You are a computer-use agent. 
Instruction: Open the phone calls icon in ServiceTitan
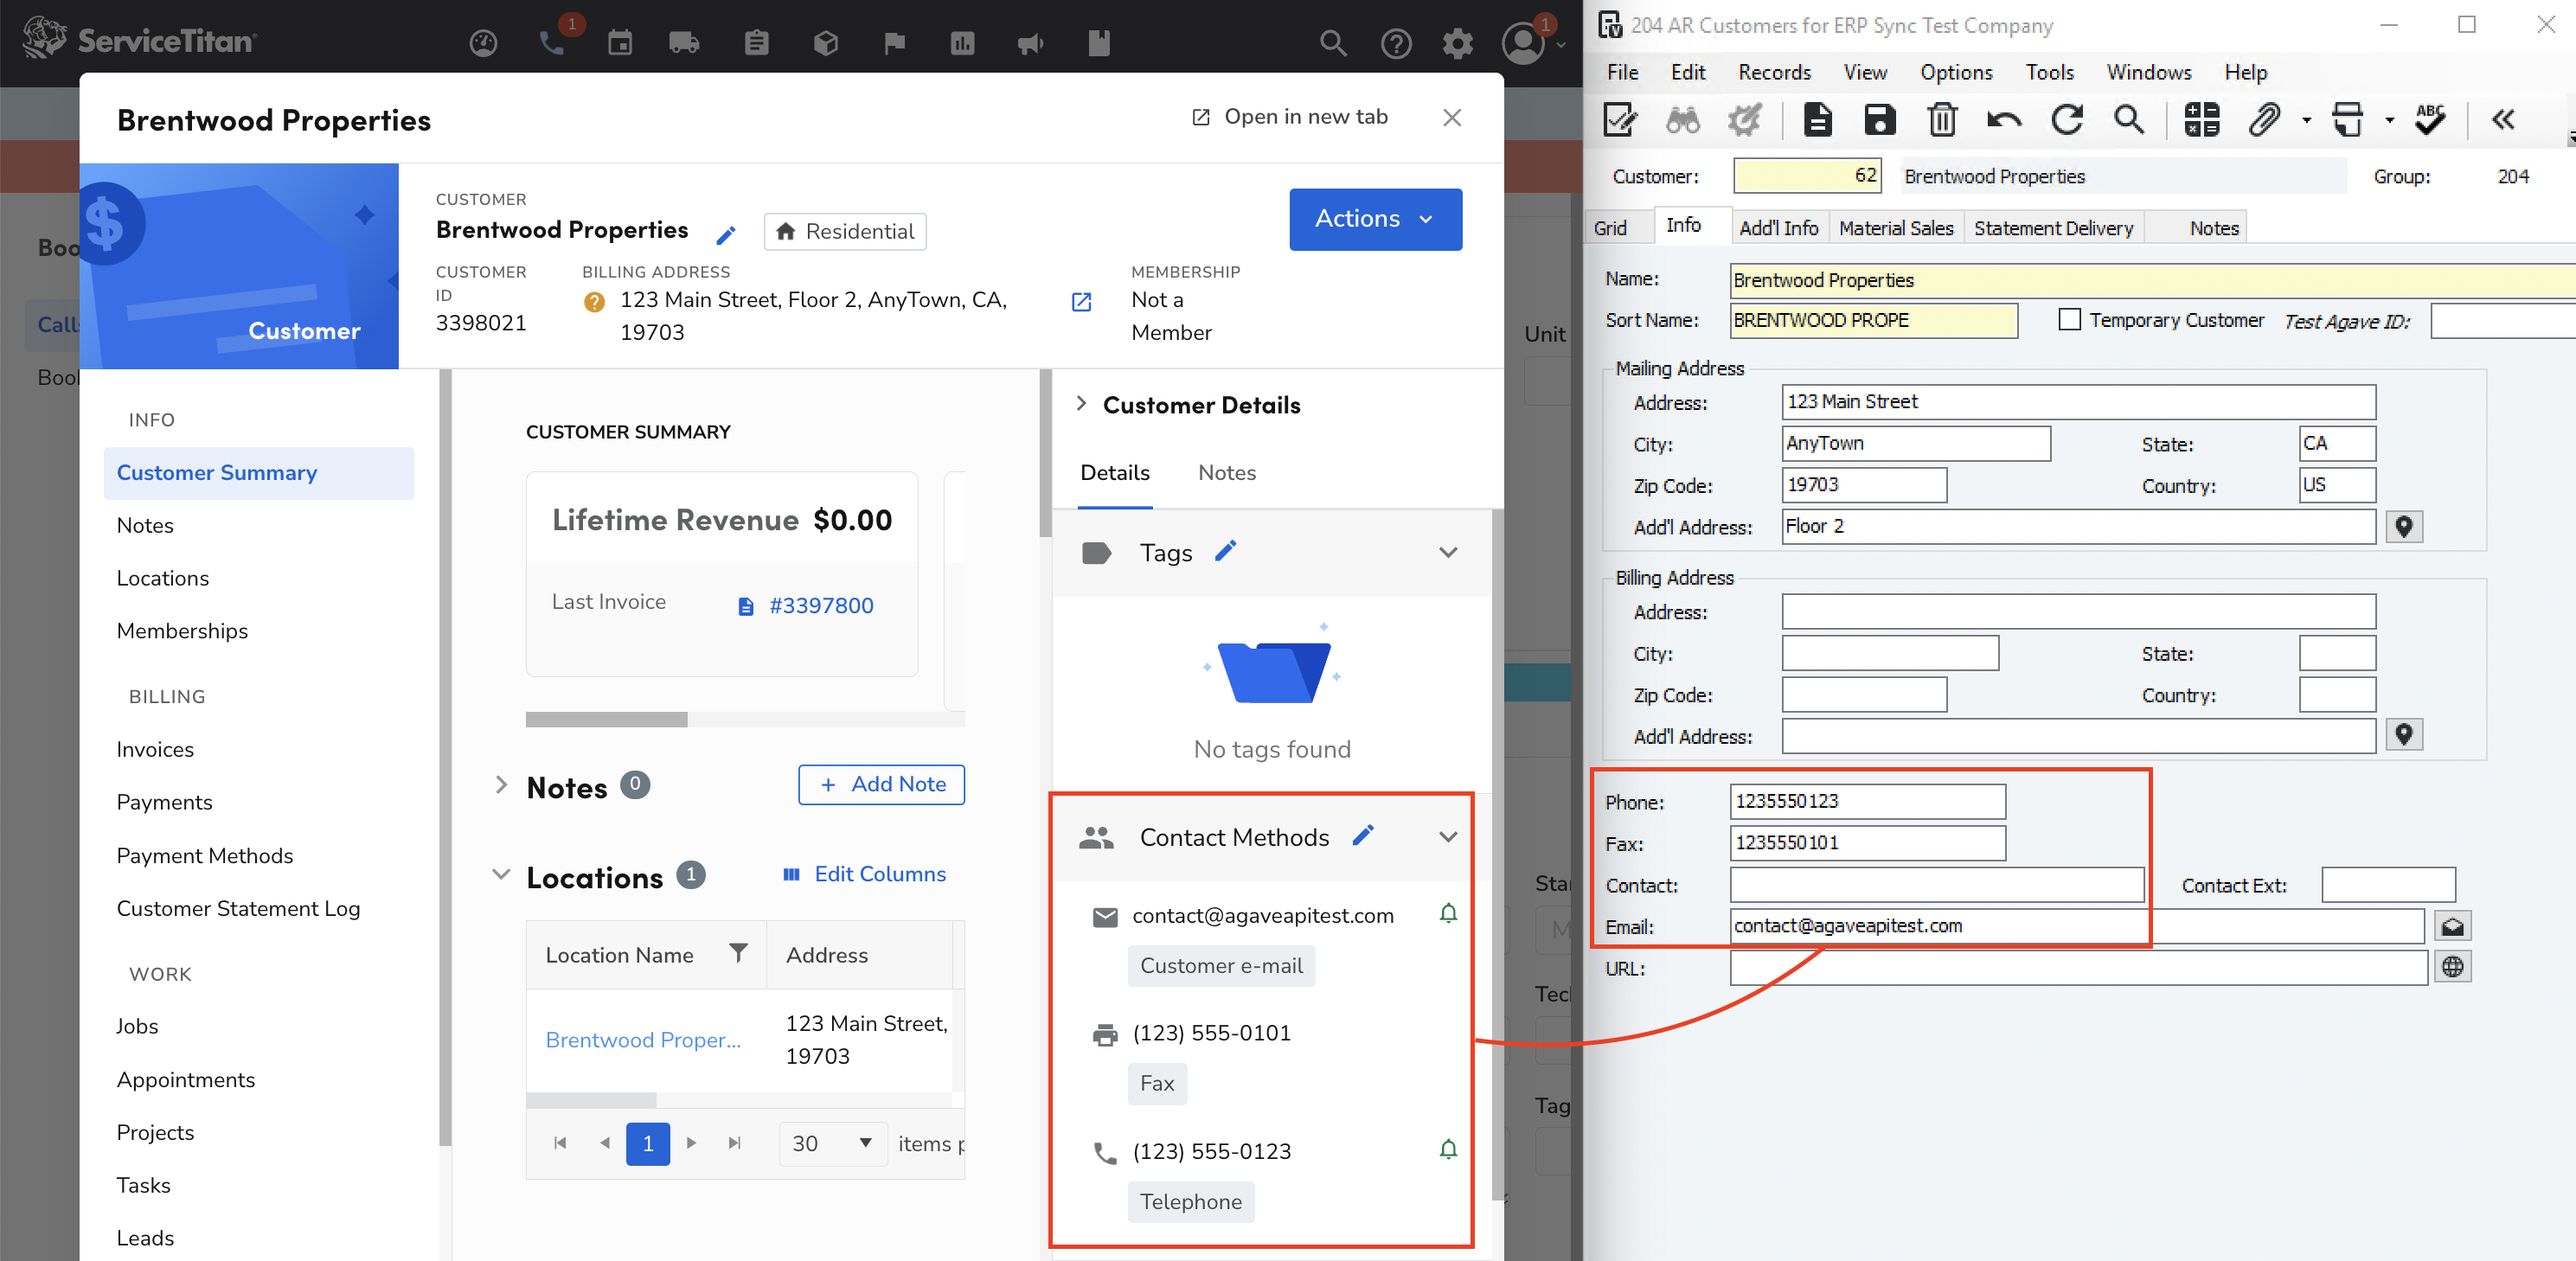coord(552,43)
